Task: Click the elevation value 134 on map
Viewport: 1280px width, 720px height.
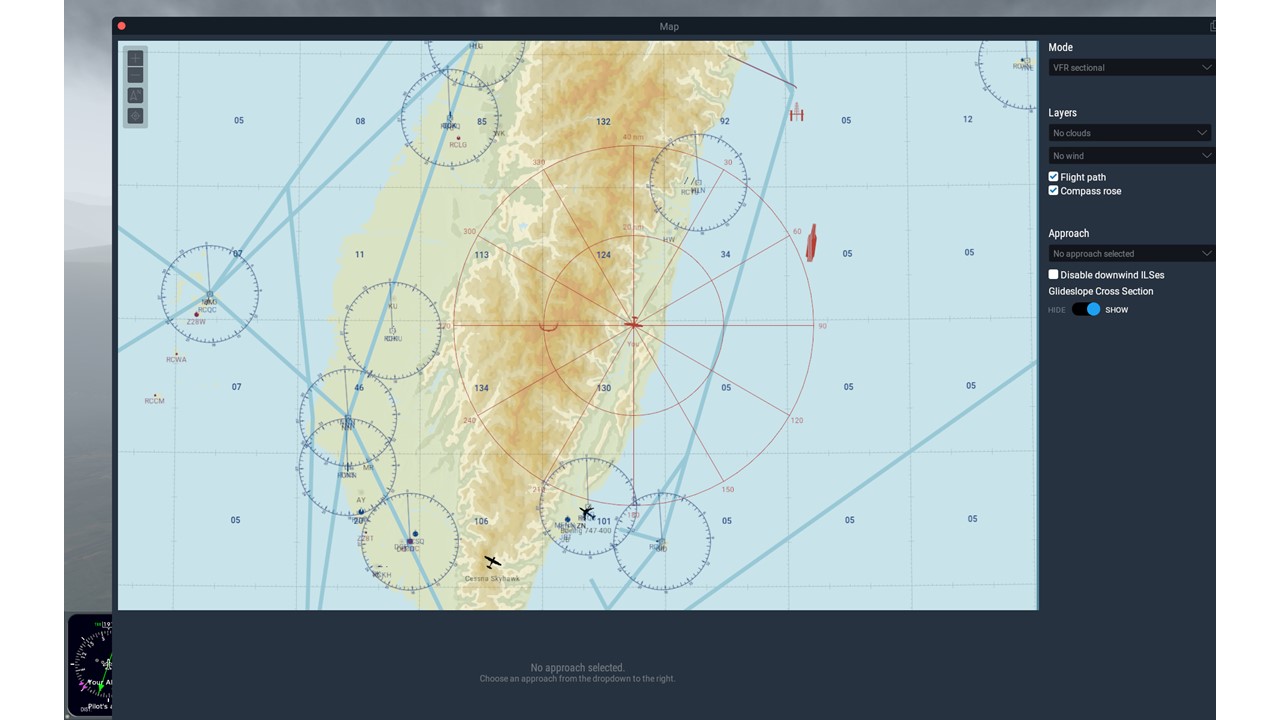Action: (x=481, y=388)
